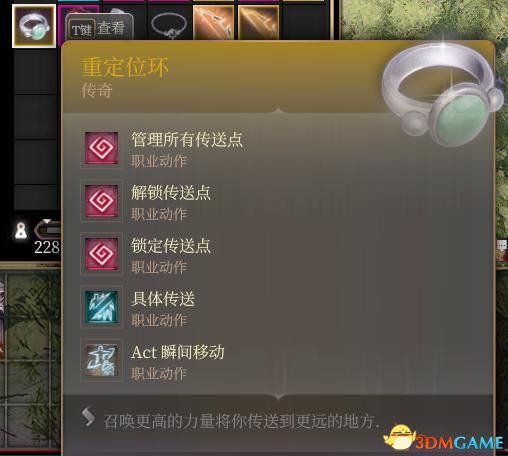Click the 解锁传送点 action label
The image size is (508, 456).
(171, 193)
